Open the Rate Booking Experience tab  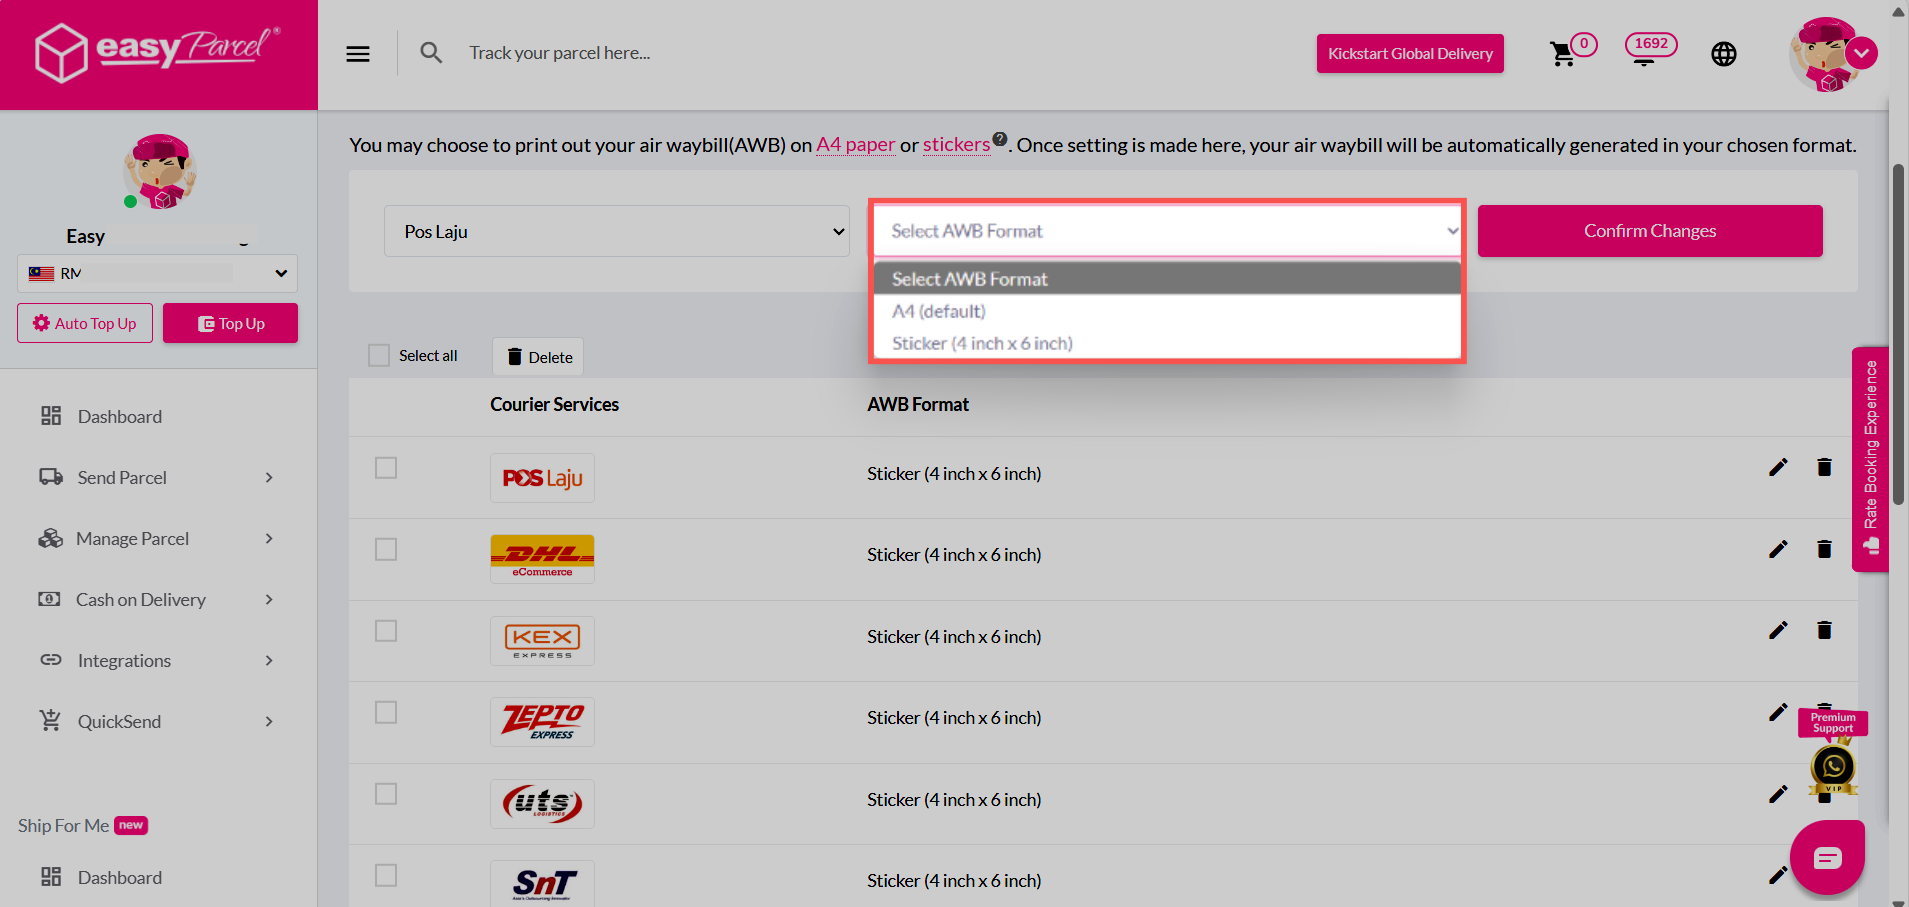tap(1870, 459)
